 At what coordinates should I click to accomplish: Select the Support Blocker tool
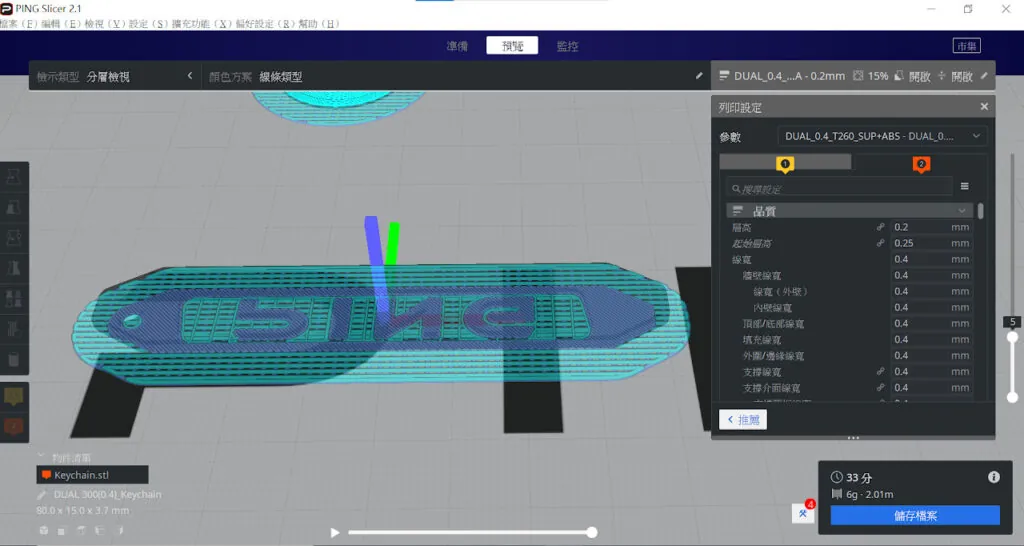click(x=14, y=329)
